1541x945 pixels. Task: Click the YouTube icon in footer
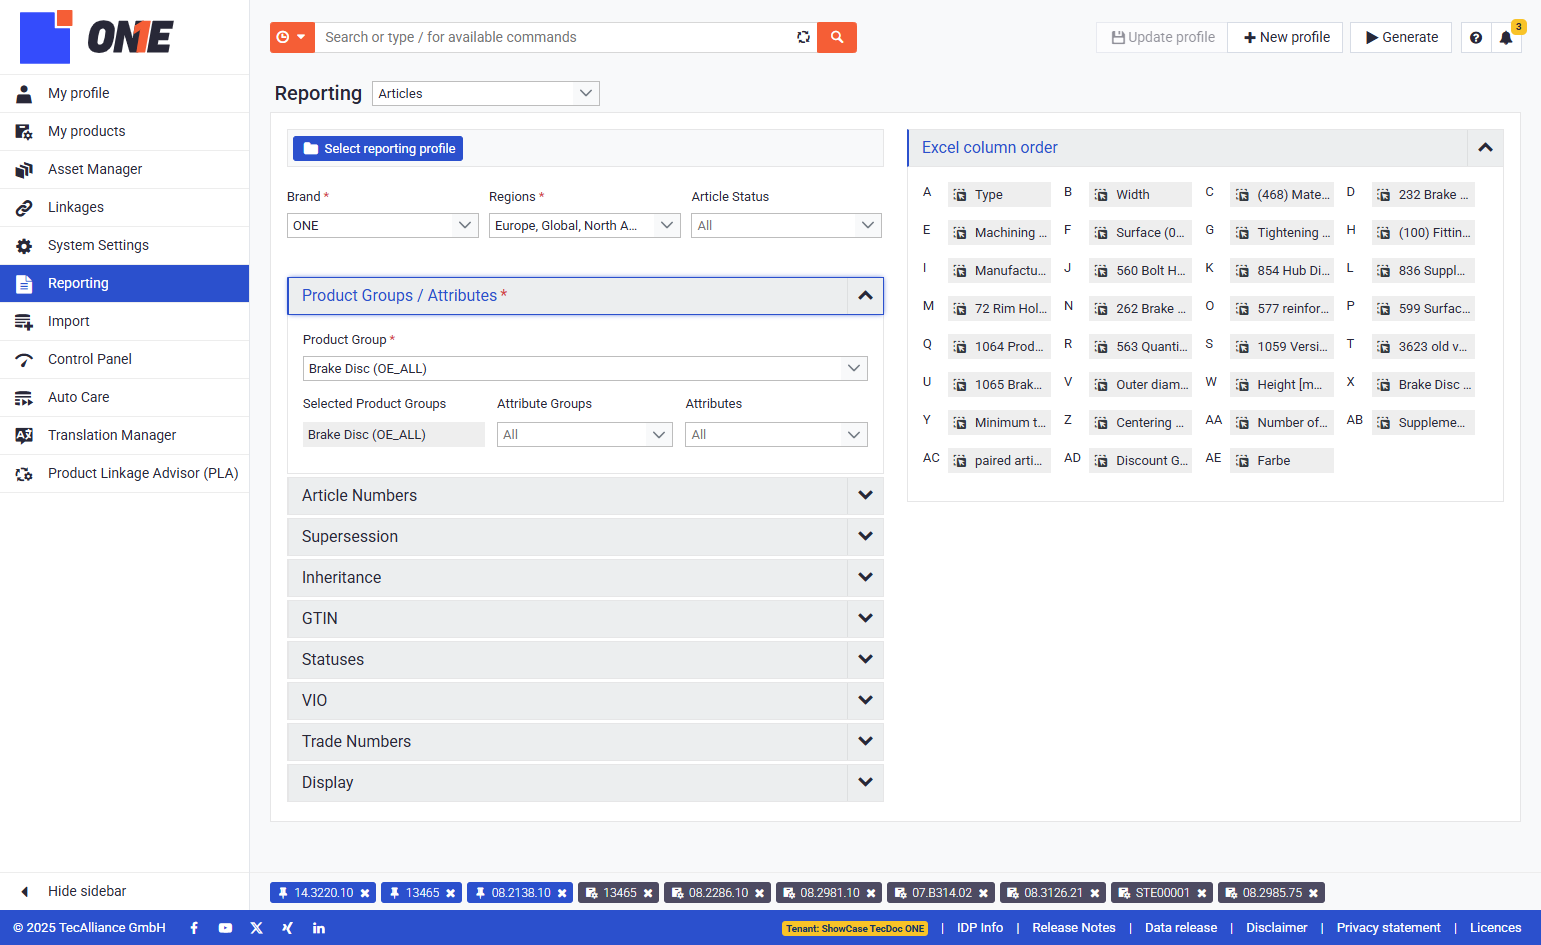pyautogui.click(x=225, y=928)
